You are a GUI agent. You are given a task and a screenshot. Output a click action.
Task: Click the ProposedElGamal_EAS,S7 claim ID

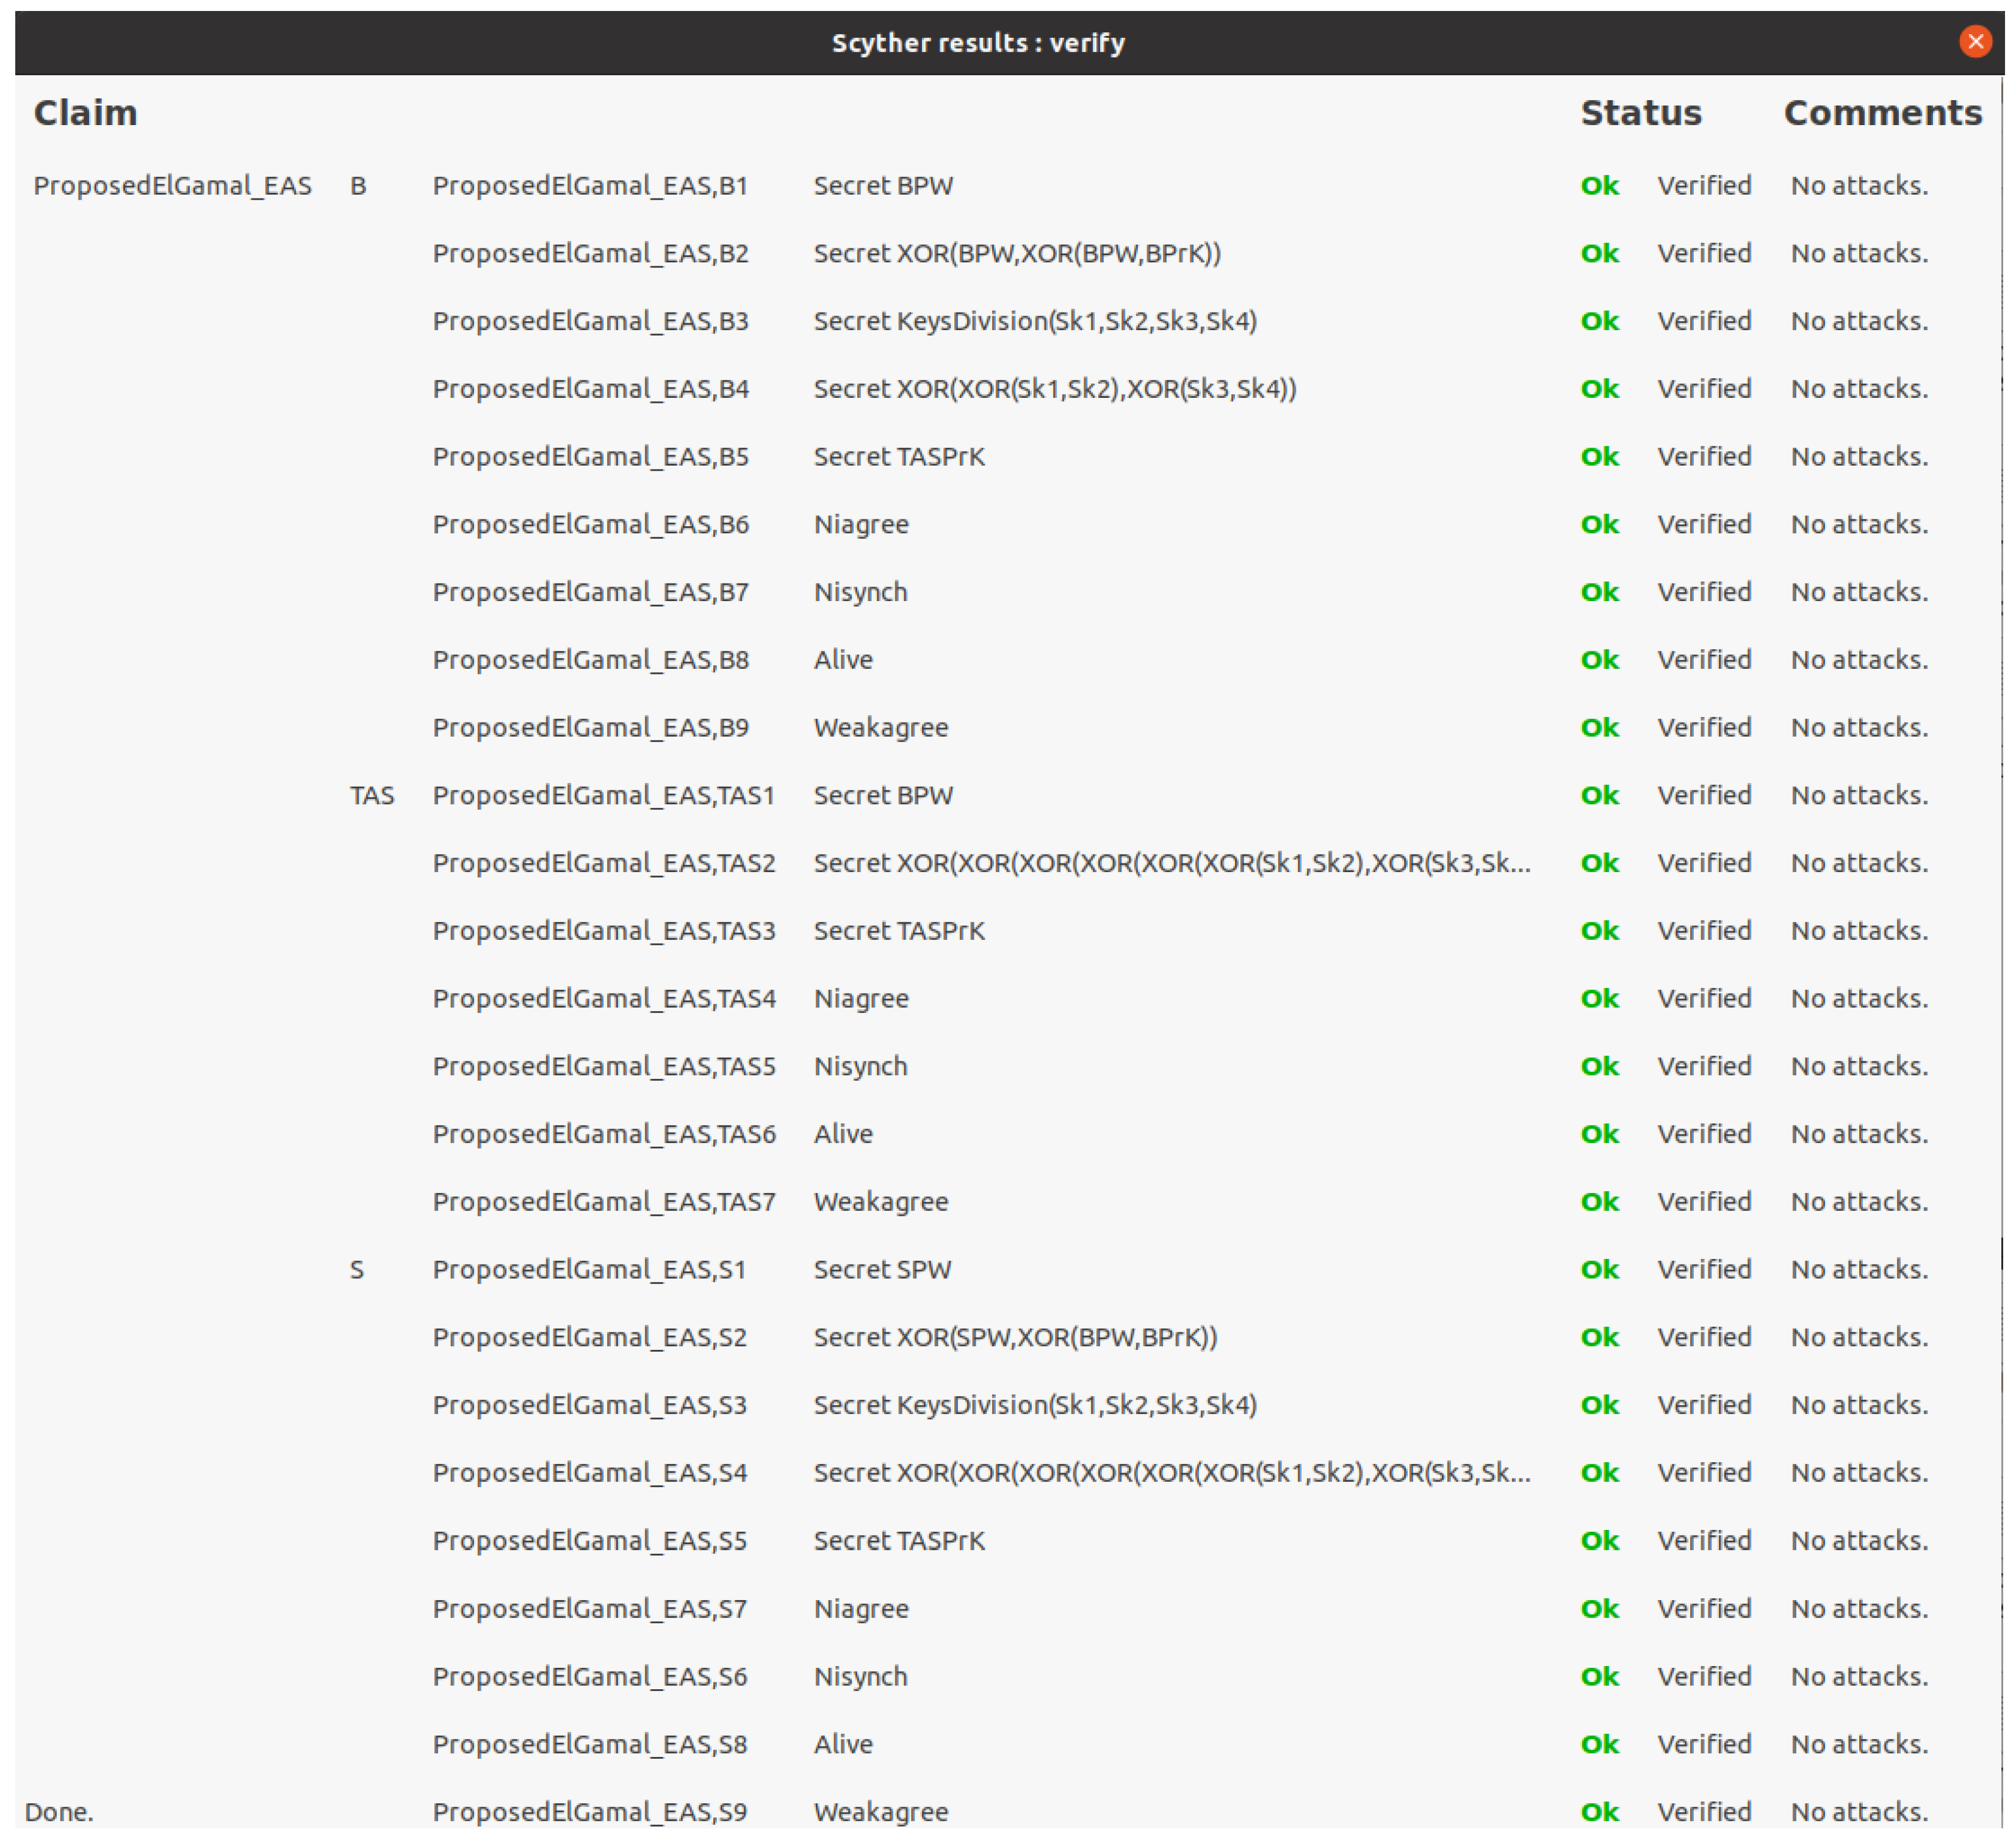(x=590, y=1608)
